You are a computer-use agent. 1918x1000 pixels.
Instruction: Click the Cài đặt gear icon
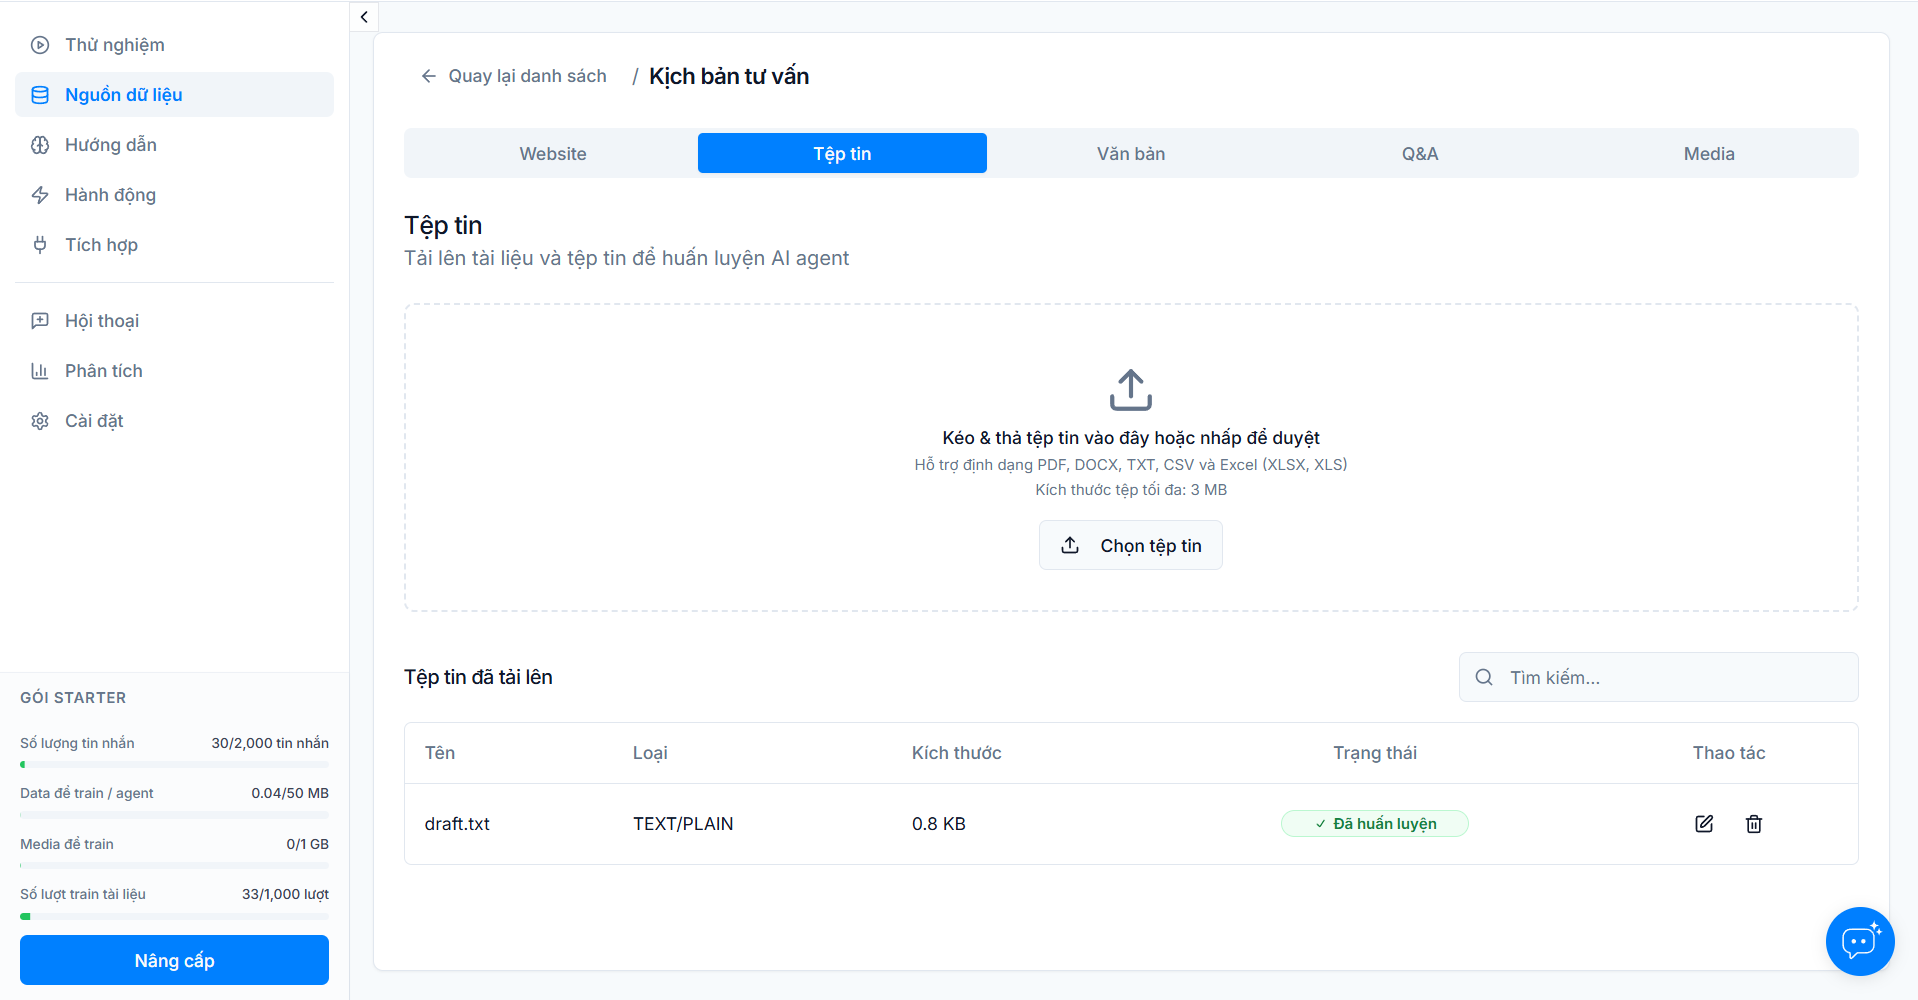pos(40,421)
